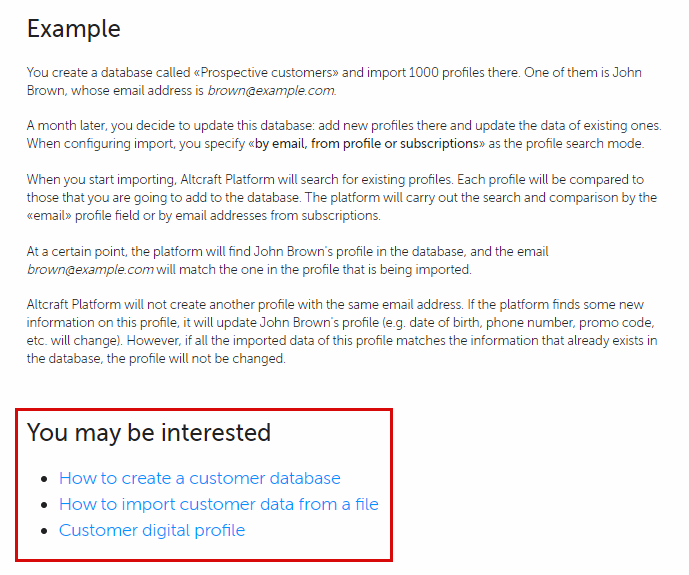Click the paragraph starting 'When you start importing'

(342, 197)
